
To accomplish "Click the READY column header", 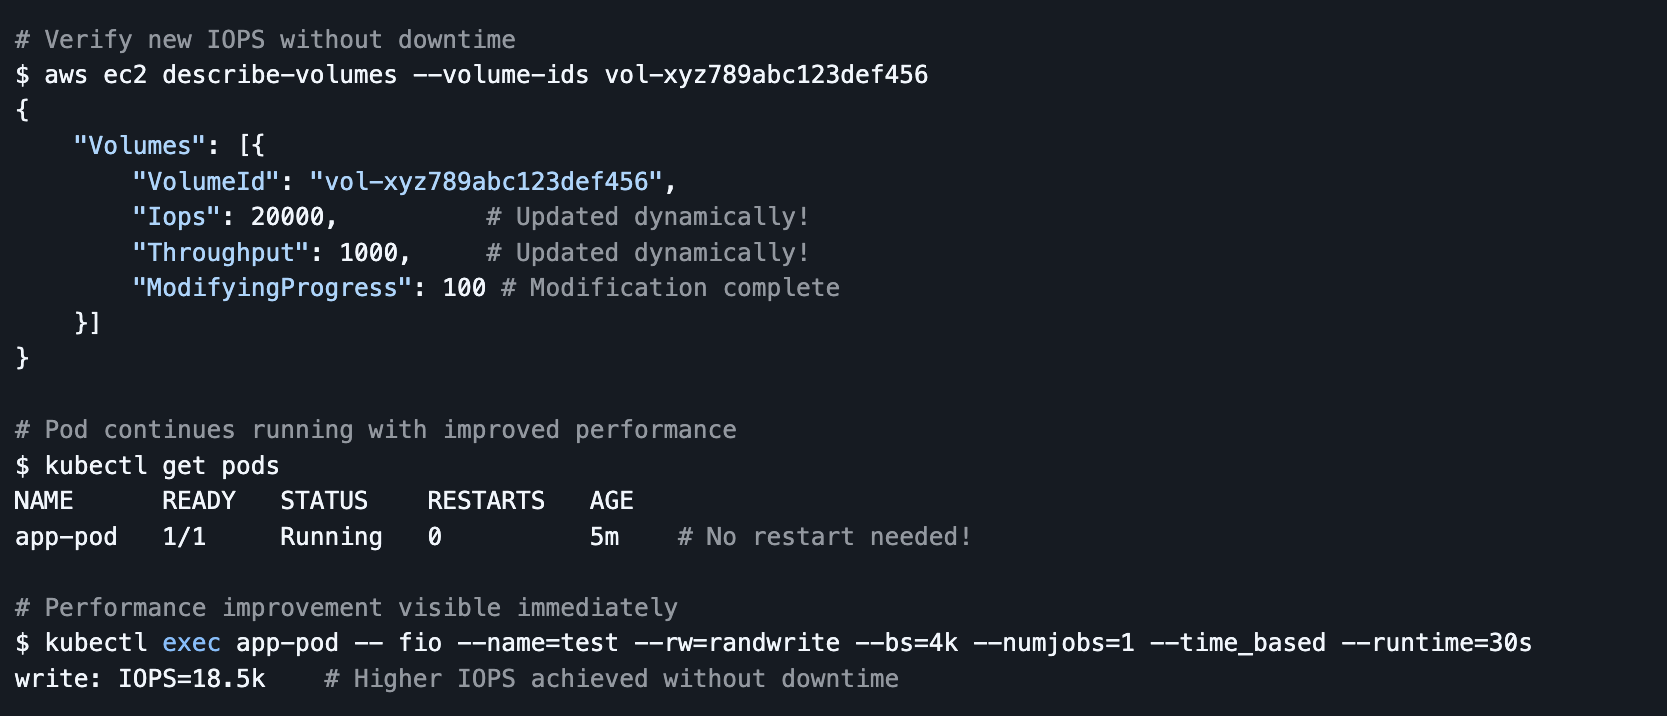I will pyautogui.click(x=199, y=501).
